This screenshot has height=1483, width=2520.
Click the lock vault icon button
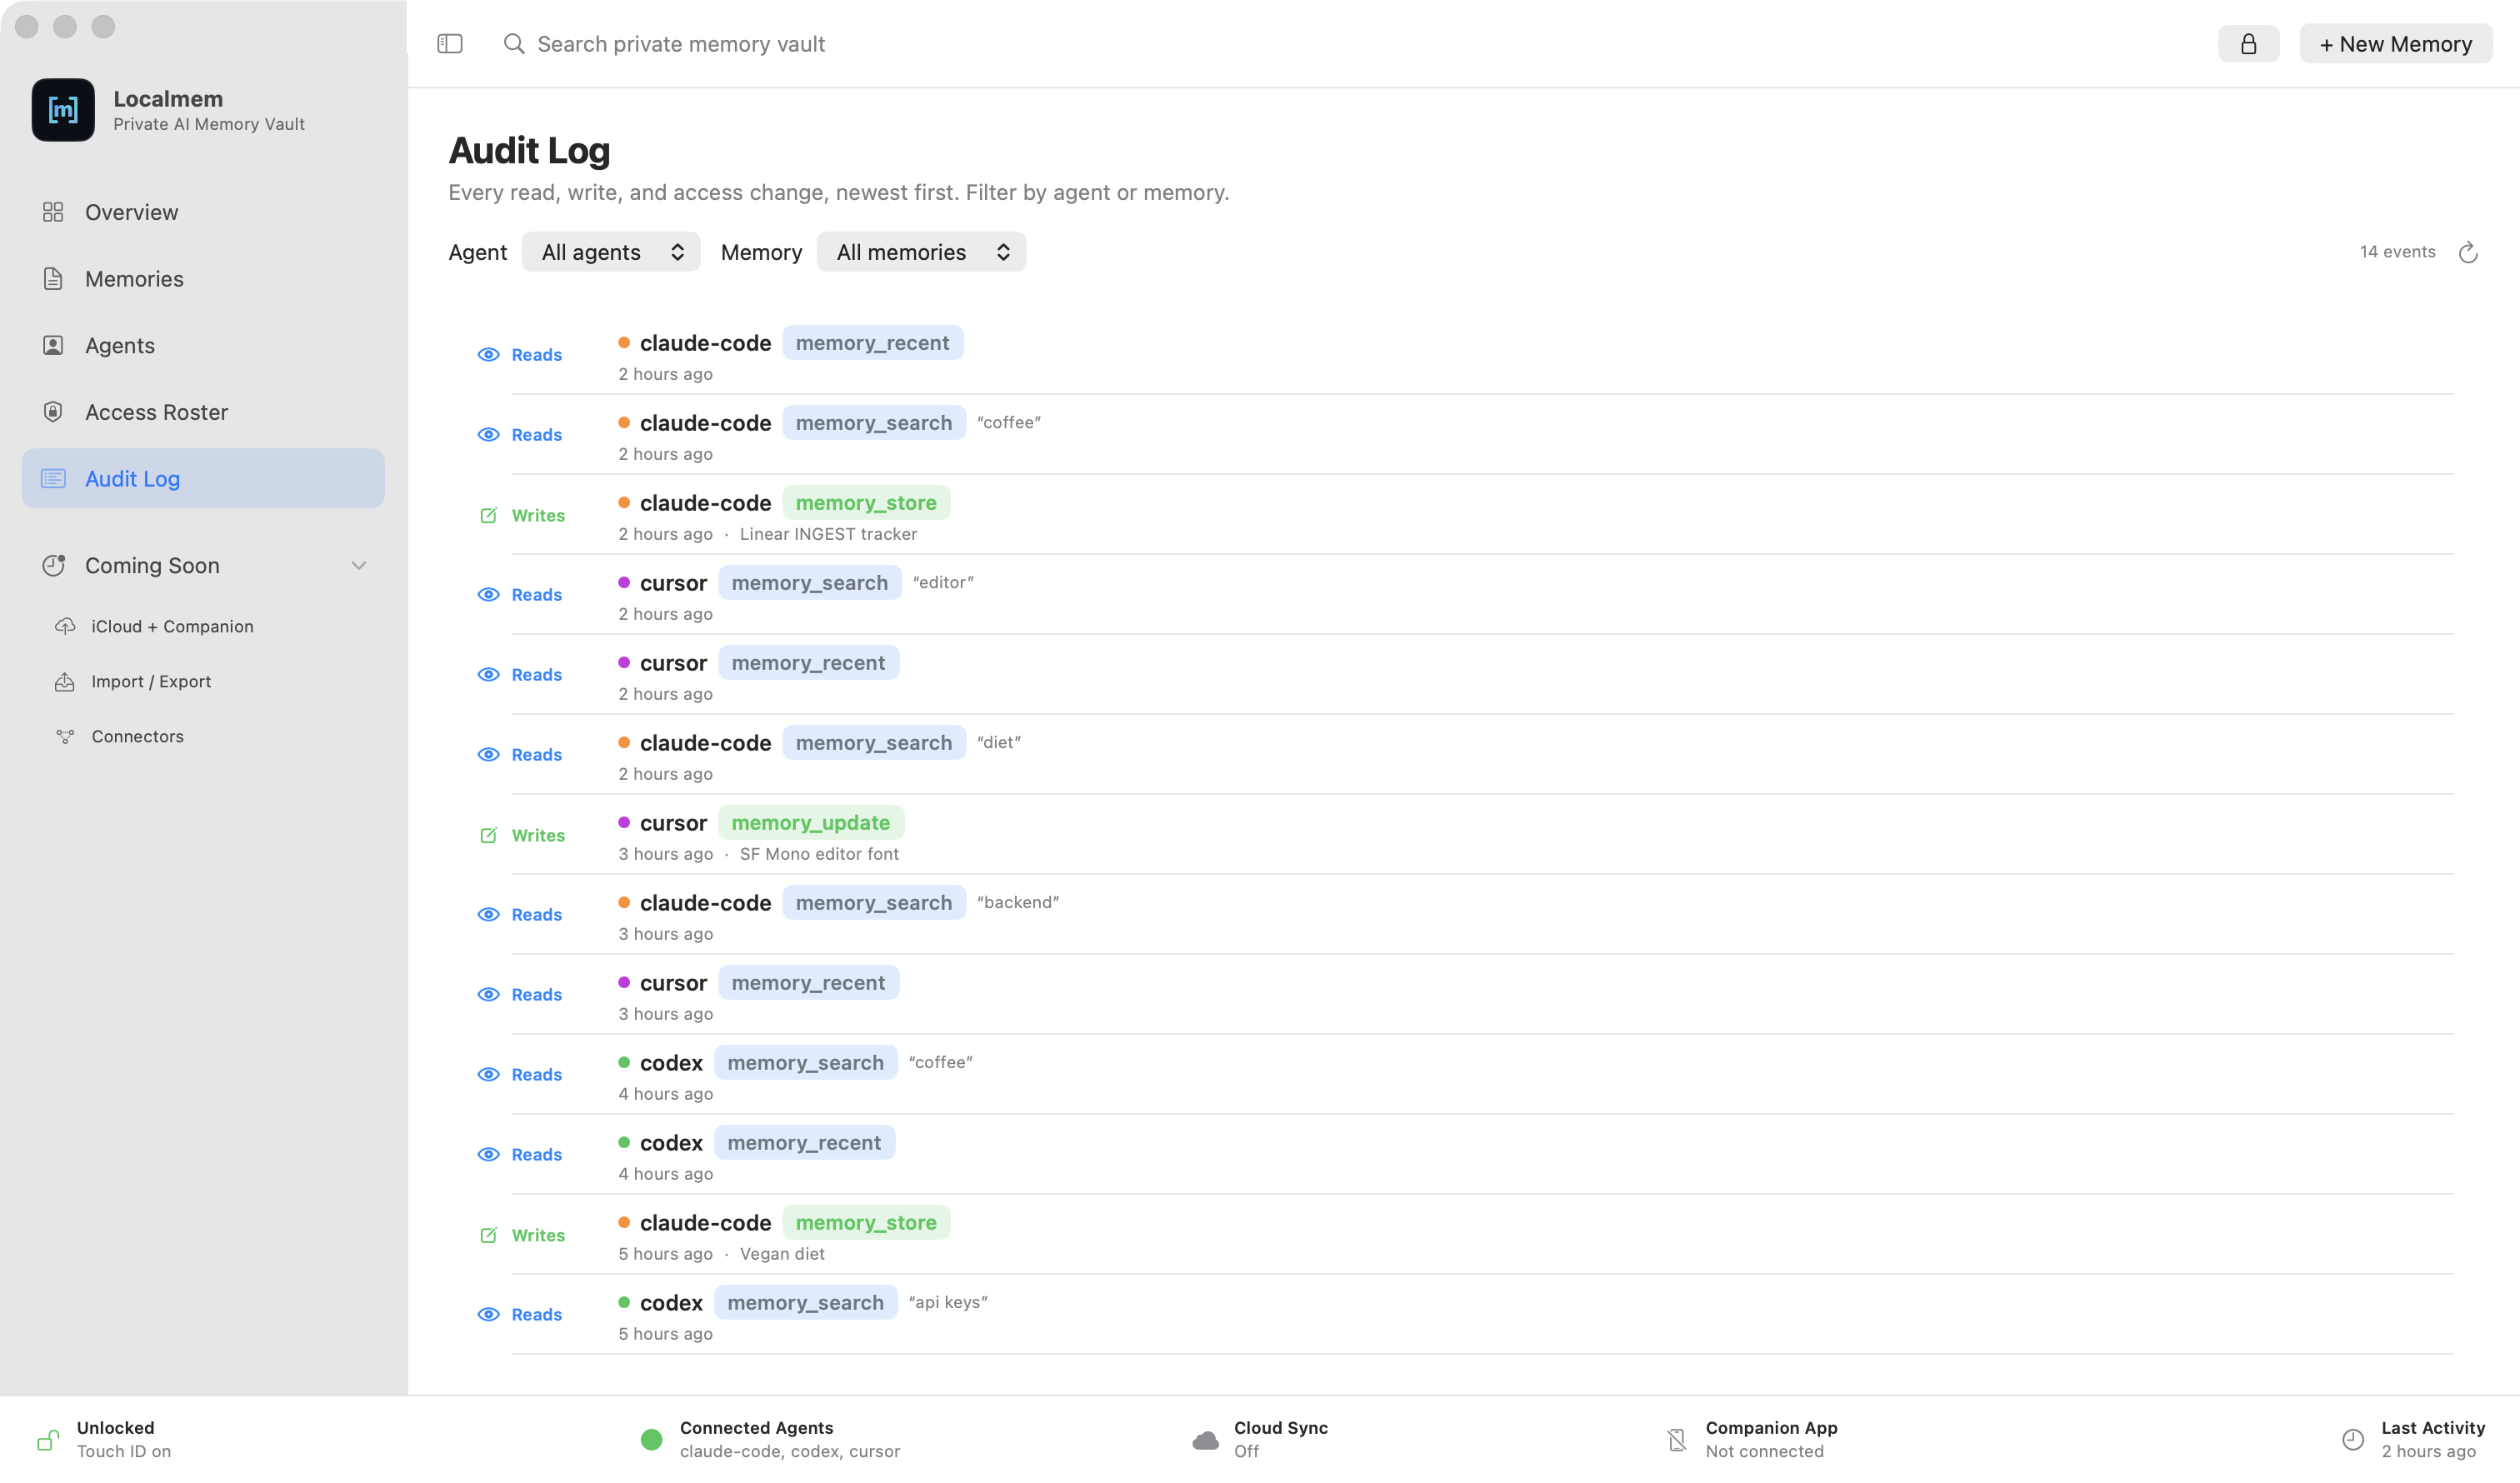(x=2248, y=44)
